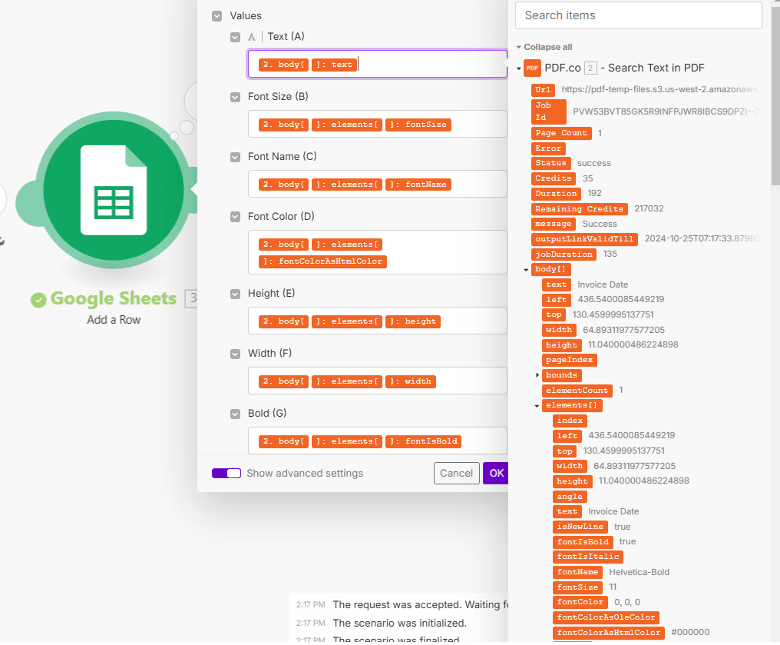The width and height of the screenshot is (780, 645).
Task: Choose the Remaining Credits variable pill
Action: coord(580,208)
